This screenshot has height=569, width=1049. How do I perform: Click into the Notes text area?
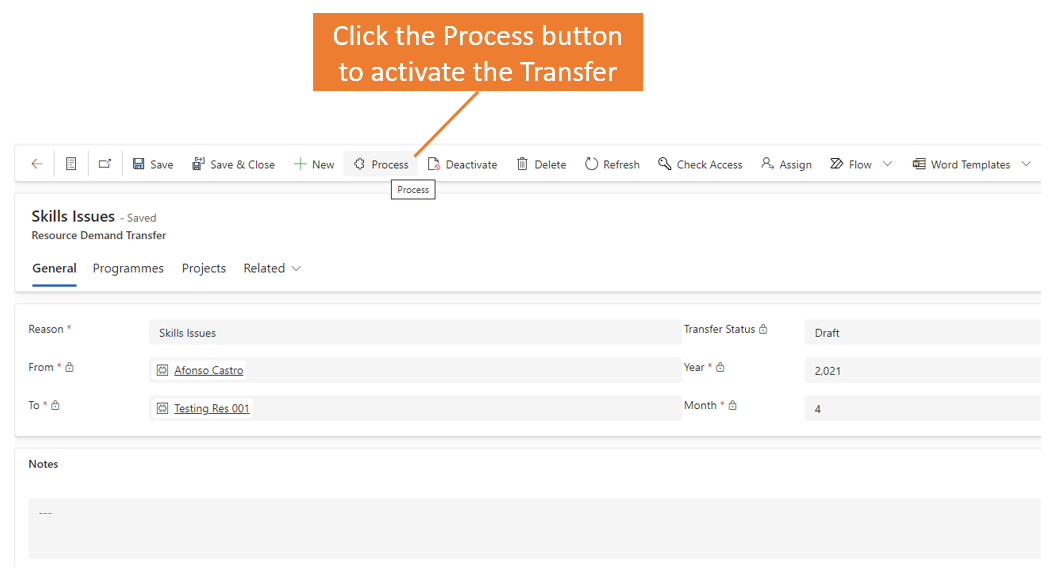click(x=534, y=528)
